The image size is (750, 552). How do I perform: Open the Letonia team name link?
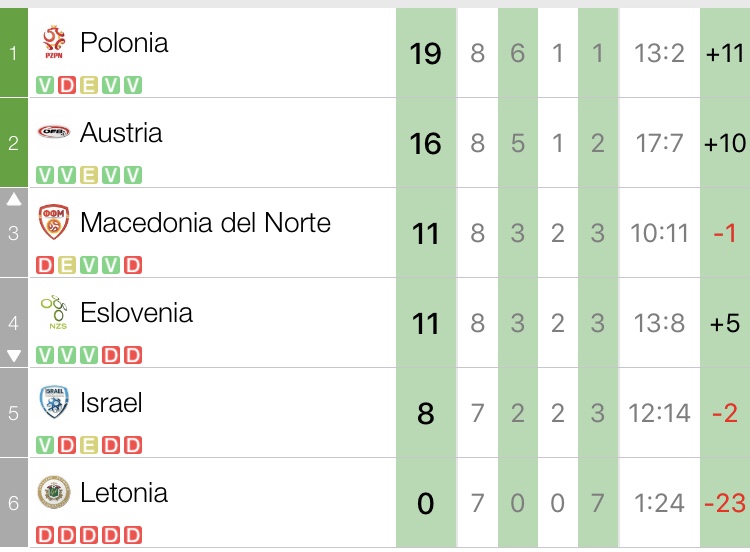coord(124,492)
